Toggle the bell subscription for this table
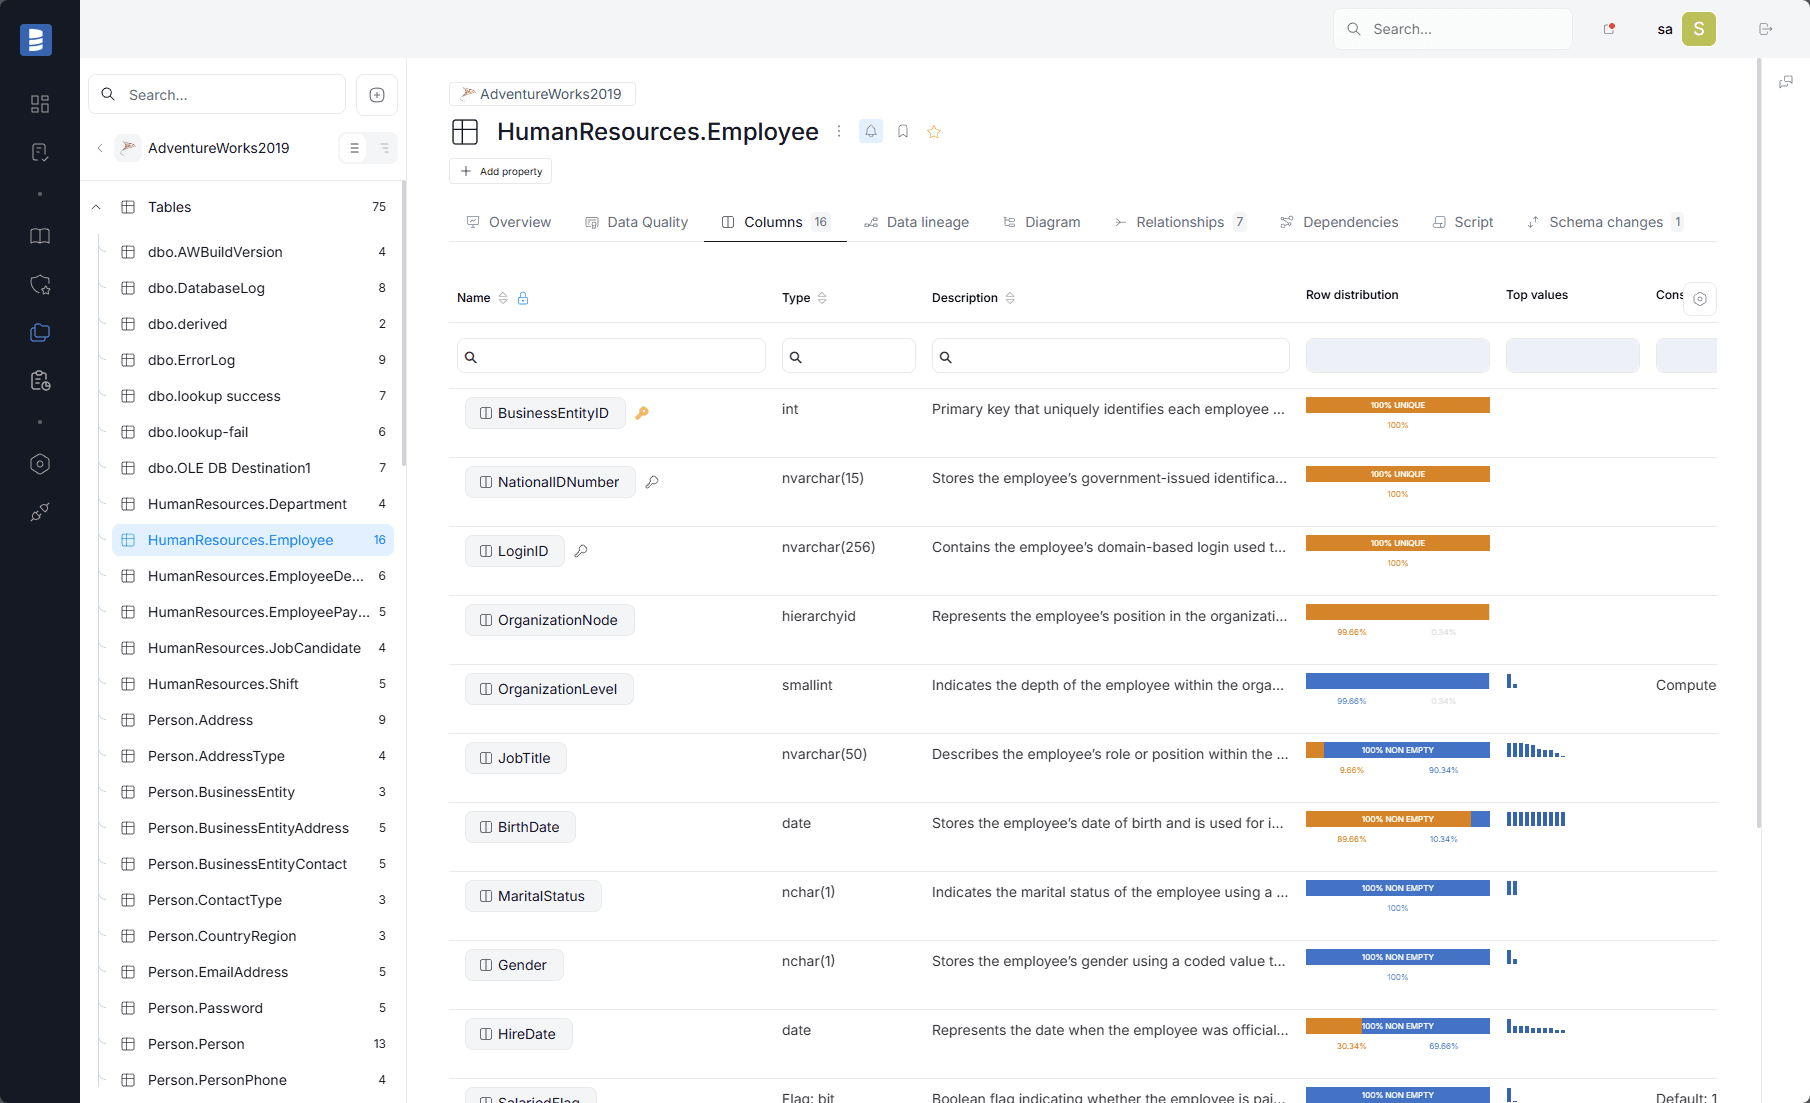 (871, 131)
